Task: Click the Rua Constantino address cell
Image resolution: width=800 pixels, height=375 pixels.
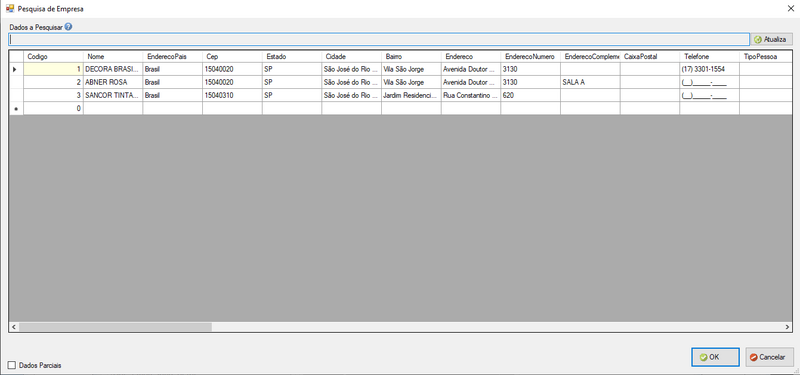Action: 471,95
